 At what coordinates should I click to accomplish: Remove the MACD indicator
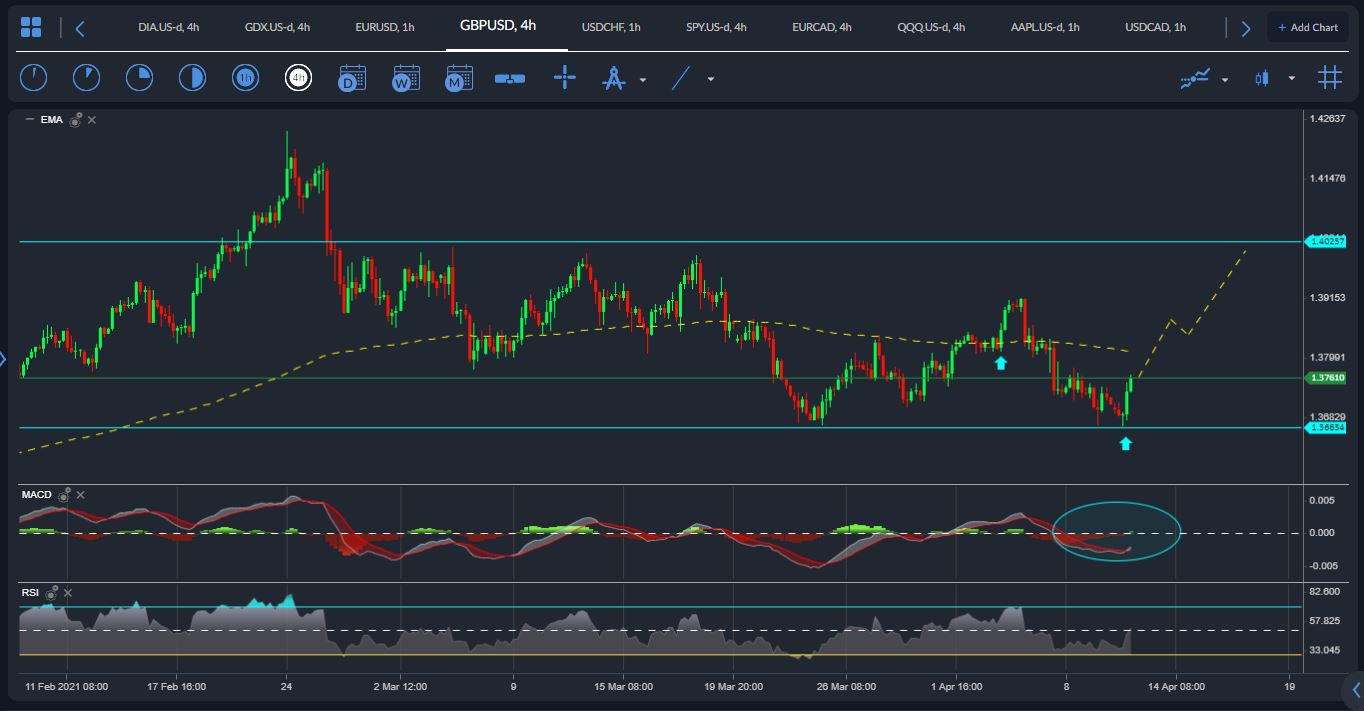[x=81, y=494]
